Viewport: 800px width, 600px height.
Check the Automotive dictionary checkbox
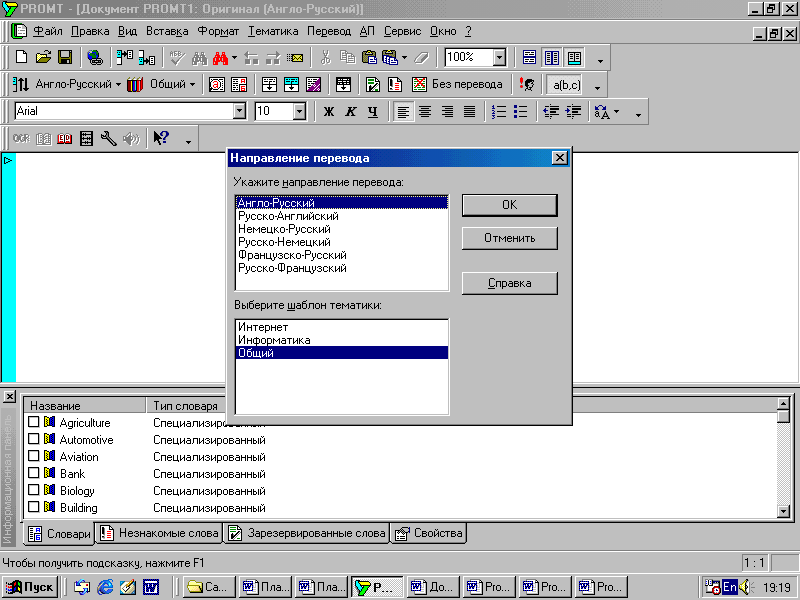point(34,439)
